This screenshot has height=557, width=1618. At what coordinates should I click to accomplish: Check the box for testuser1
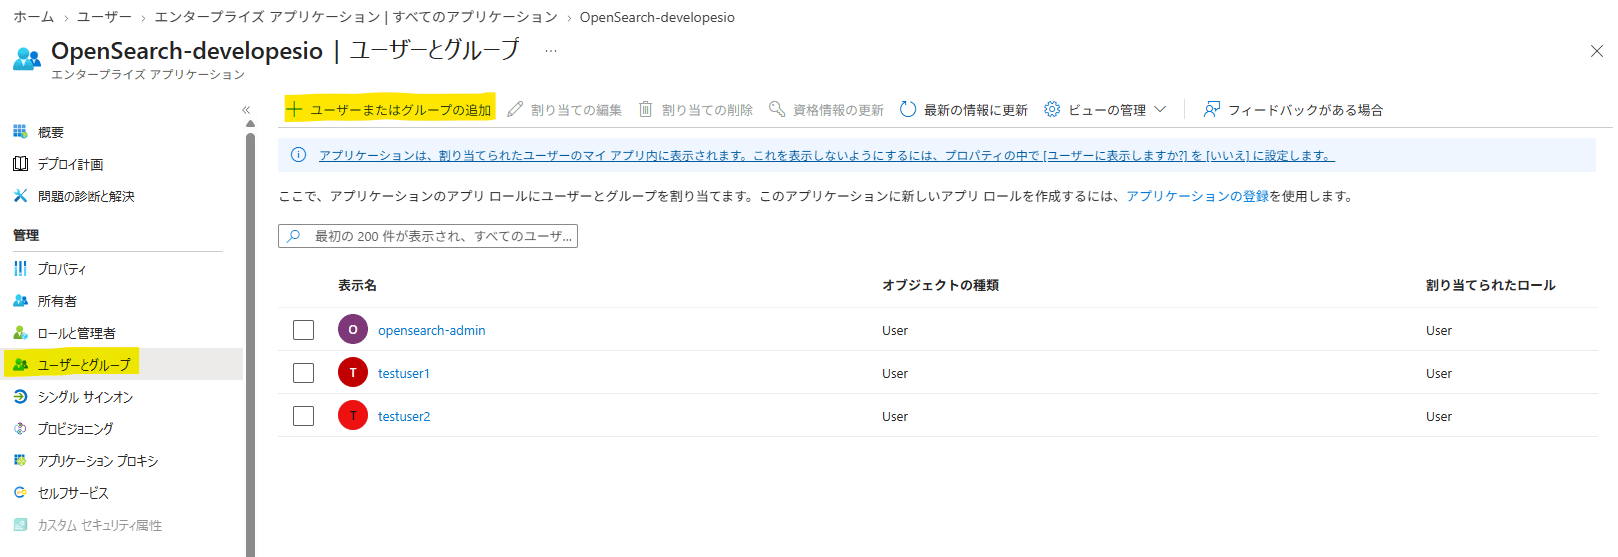(x=304, y=373)
